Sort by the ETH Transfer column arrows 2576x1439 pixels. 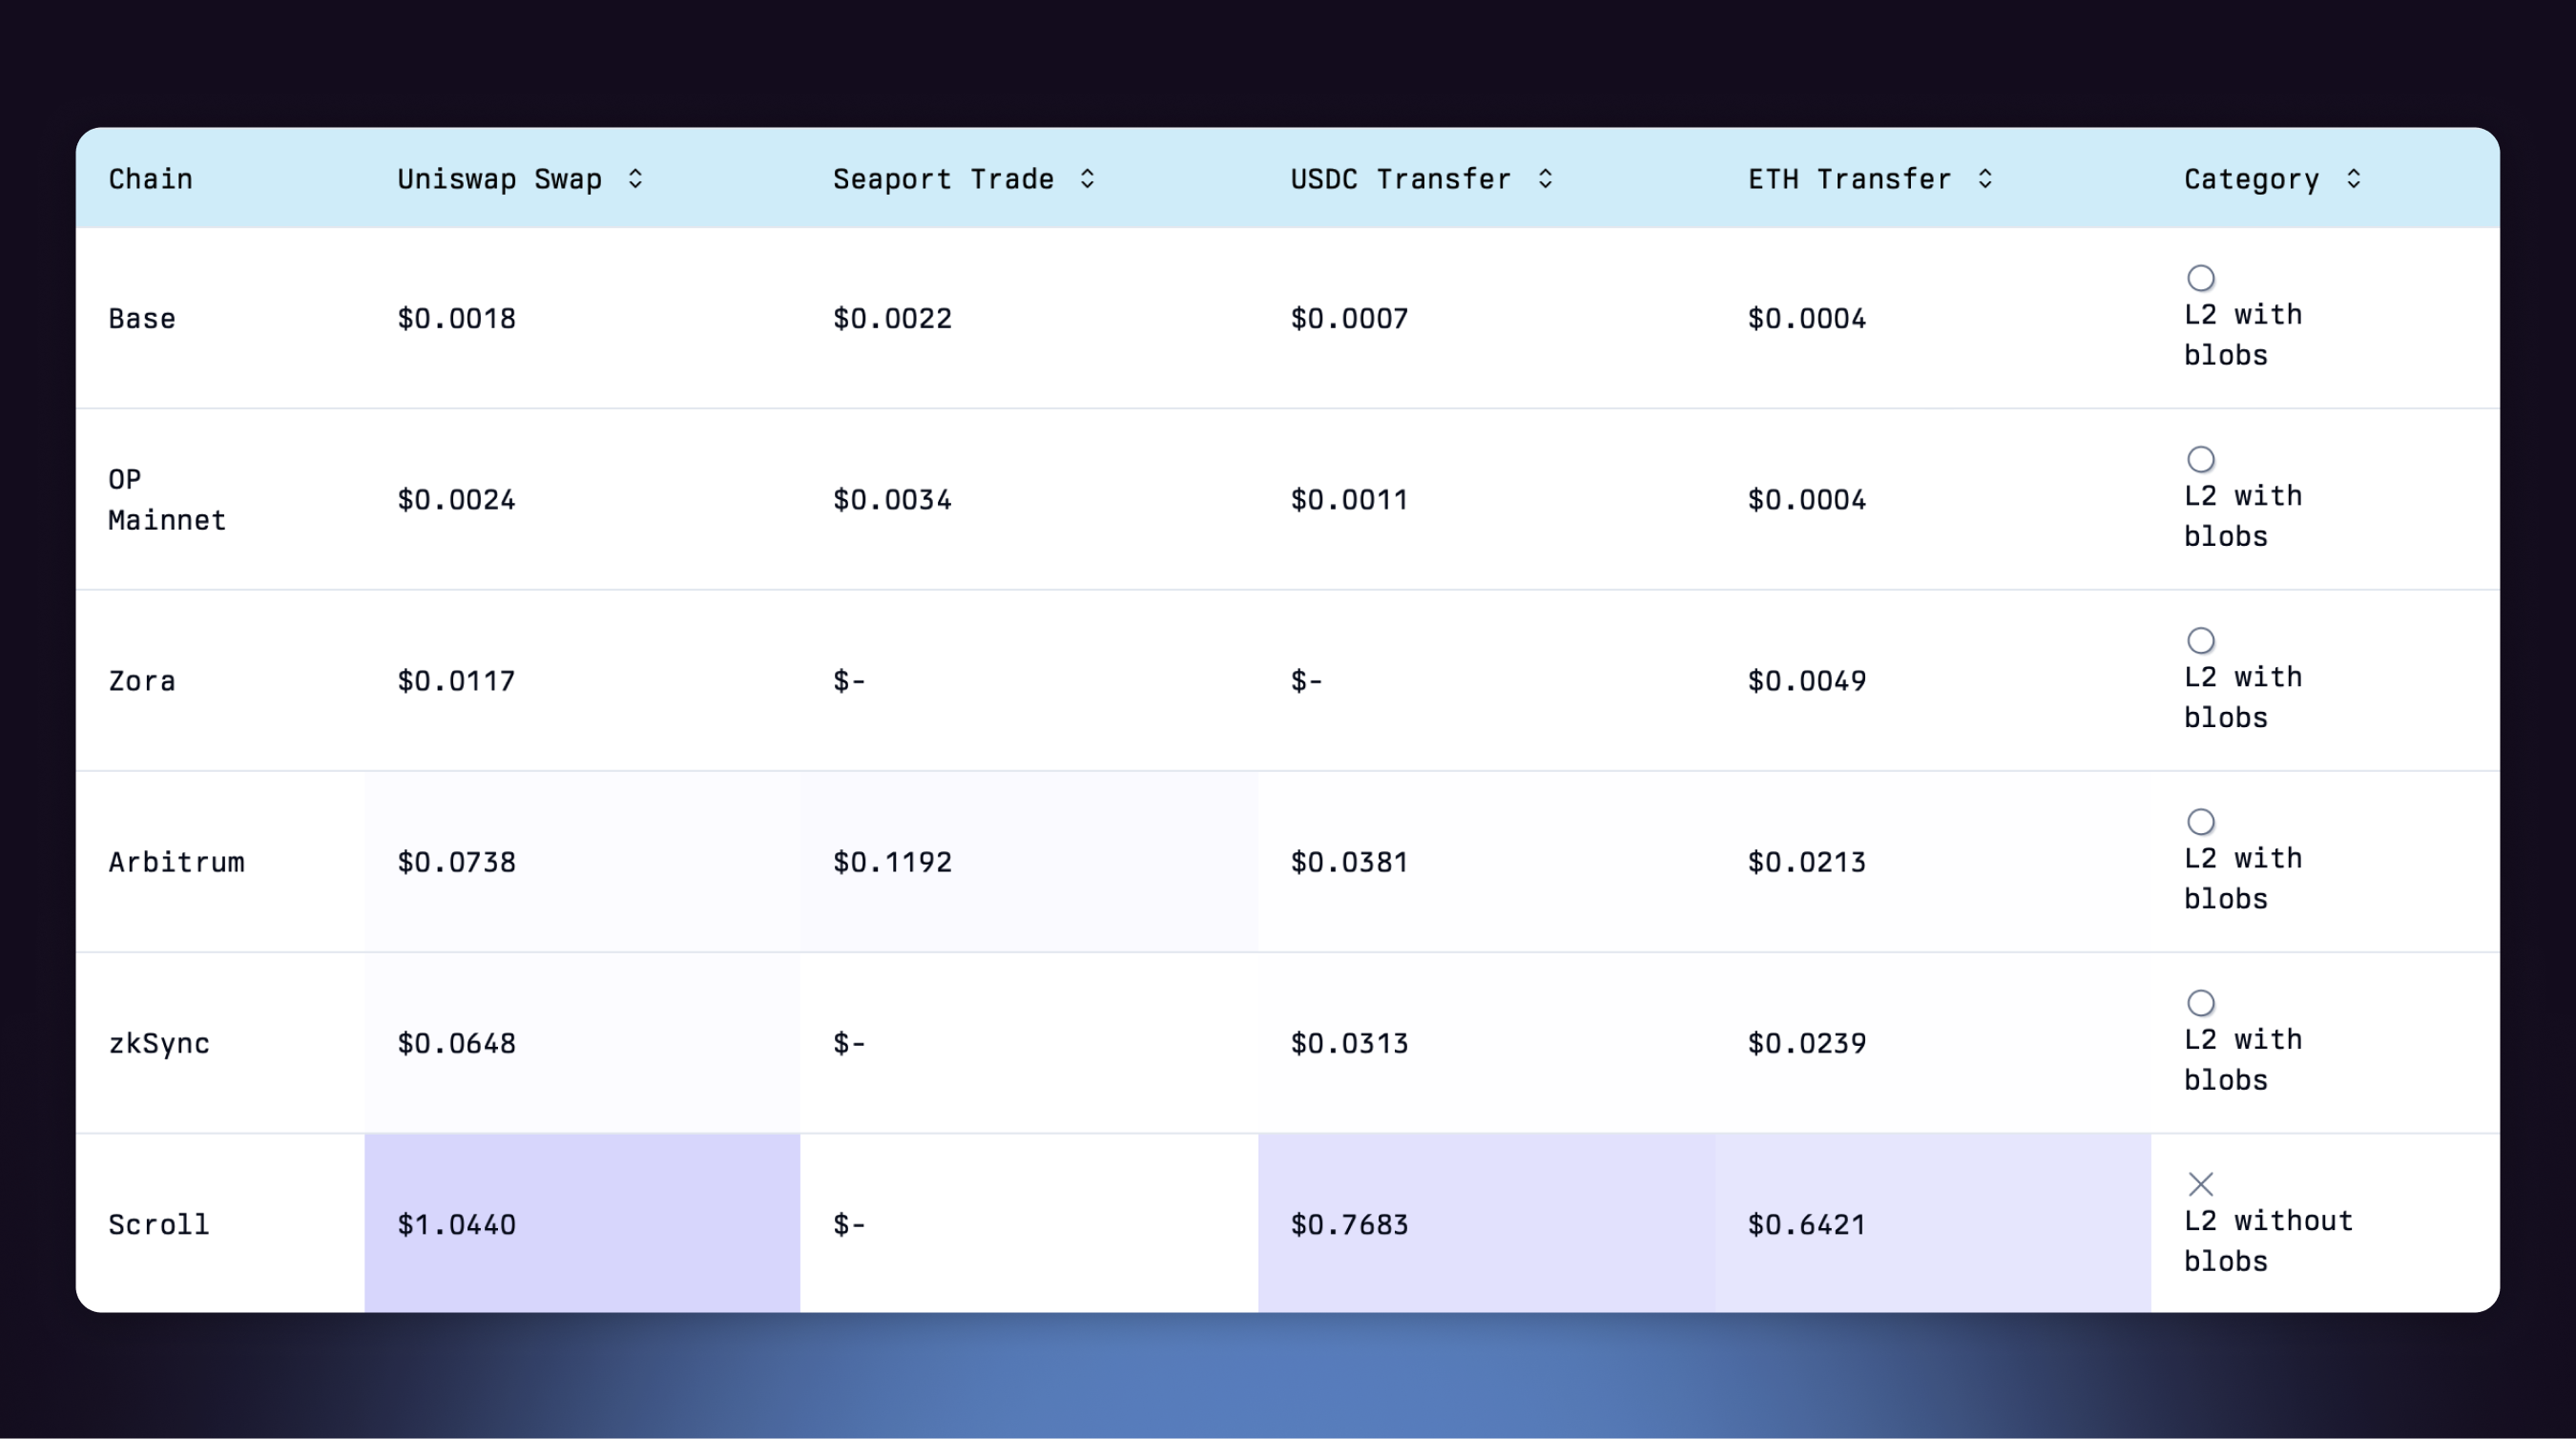click(1985, 179)
